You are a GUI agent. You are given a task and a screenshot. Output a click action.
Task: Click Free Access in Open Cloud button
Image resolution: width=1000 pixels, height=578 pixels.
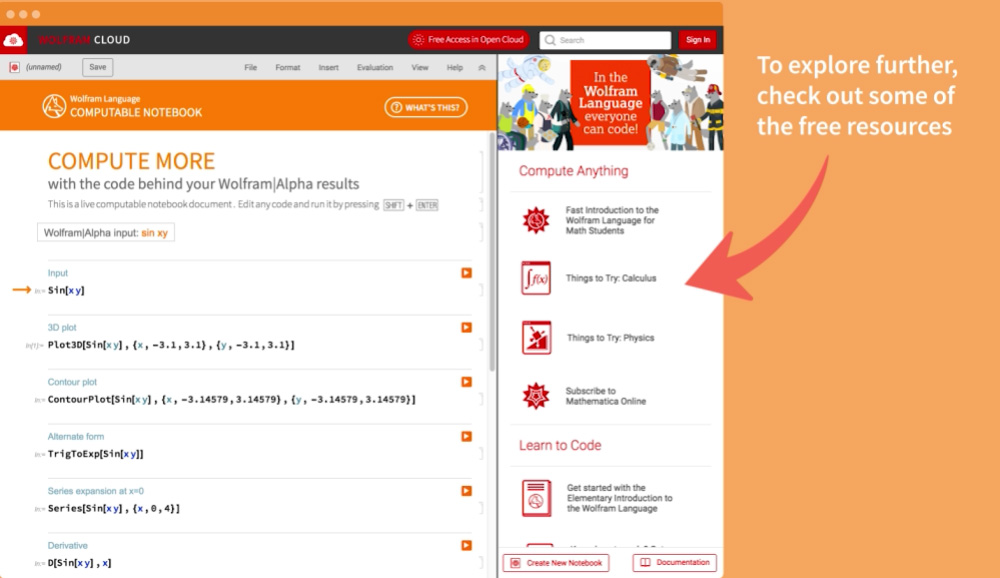point(469,40)
